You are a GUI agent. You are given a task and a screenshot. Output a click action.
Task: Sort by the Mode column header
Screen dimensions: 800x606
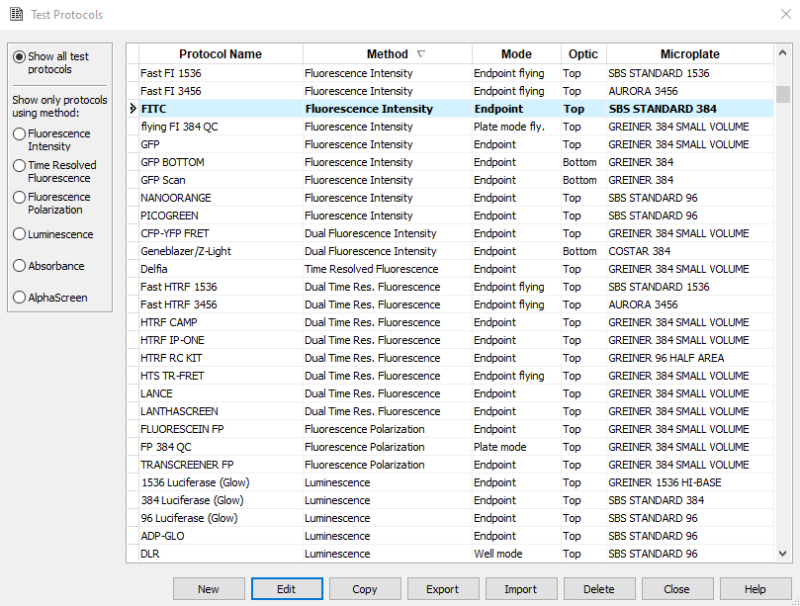[516, 54]
